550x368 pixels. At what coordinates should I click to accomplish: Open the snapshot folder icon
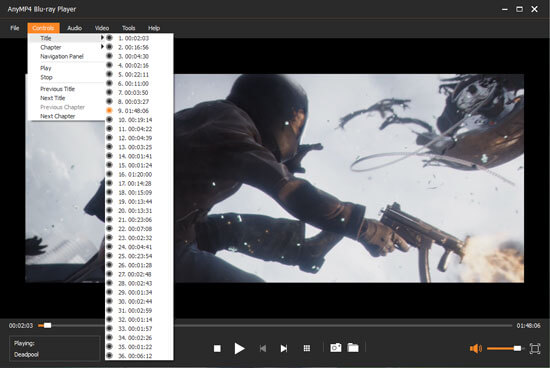(353, 348)
